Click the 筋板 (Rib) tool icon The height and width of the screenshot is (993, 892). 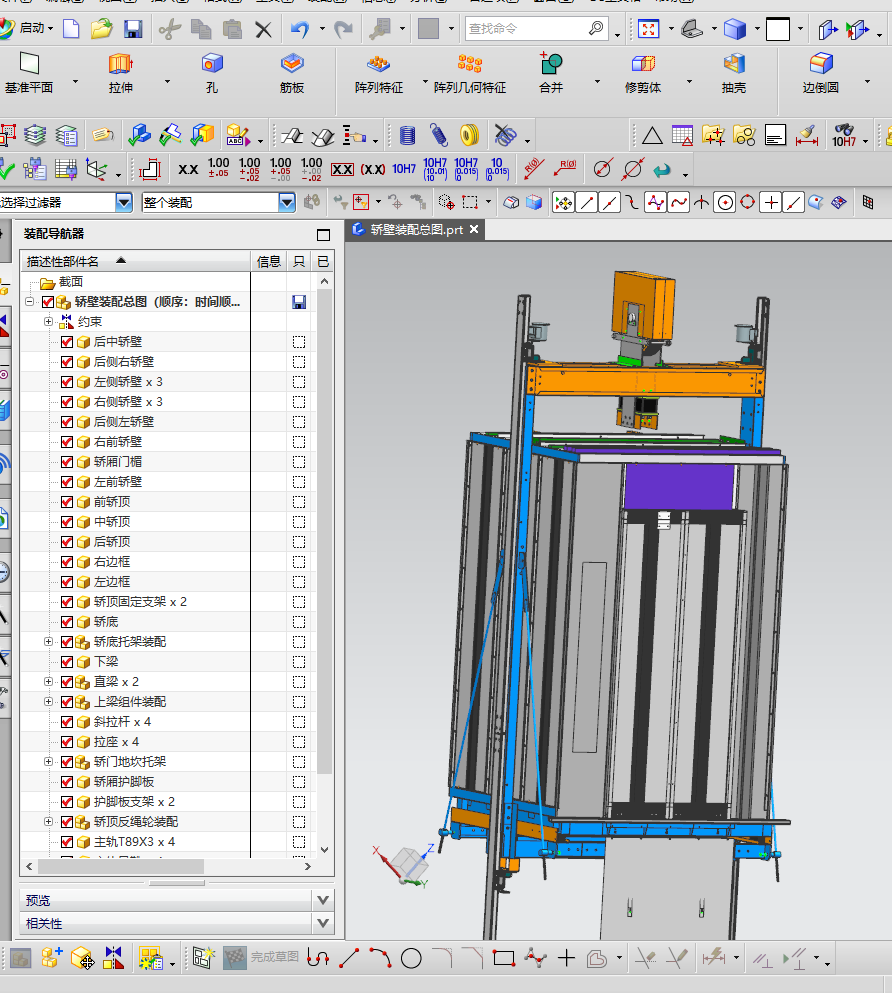pos(292,65)
